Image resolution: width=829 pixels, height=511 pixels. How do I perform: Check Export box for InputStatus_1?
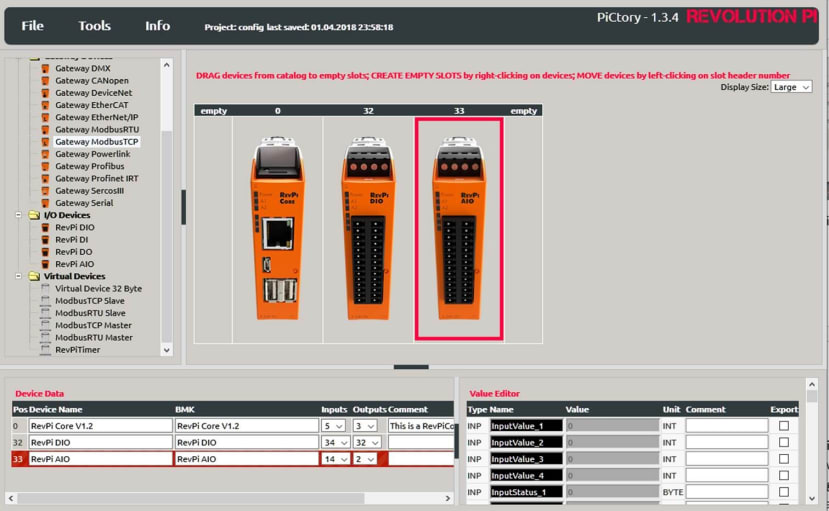784,492
